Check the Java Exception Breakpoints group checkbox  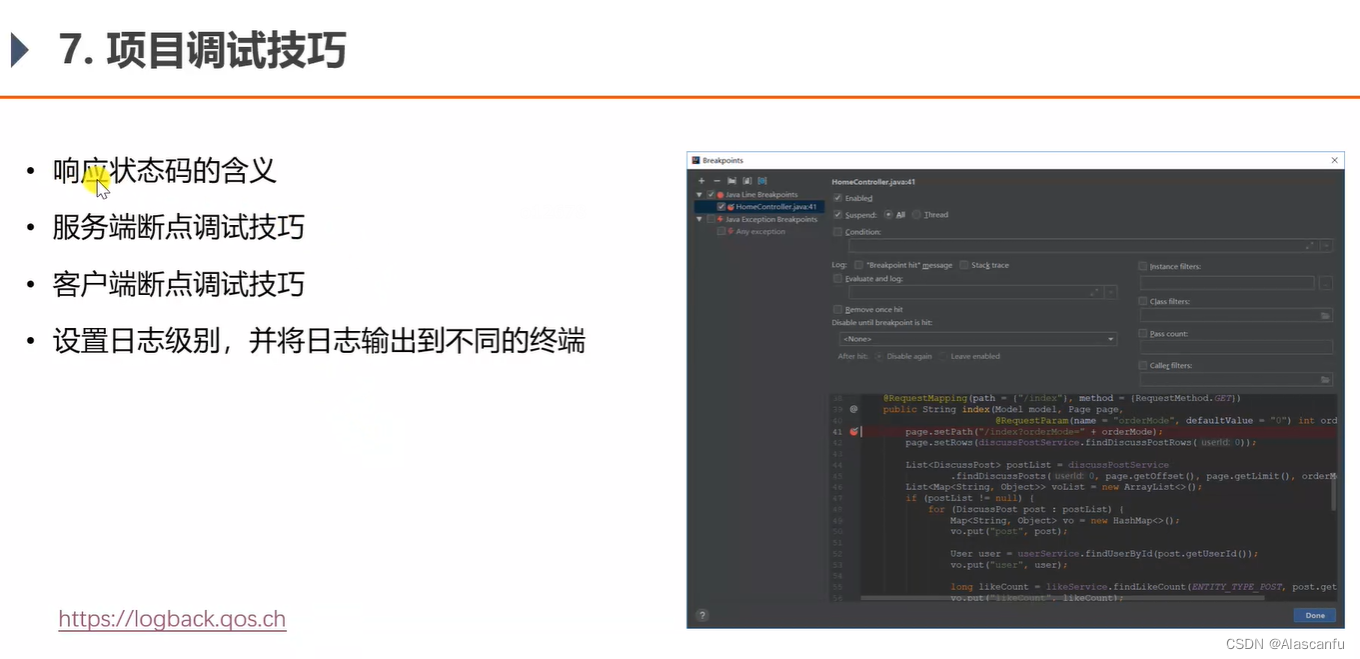pos(711,219)
